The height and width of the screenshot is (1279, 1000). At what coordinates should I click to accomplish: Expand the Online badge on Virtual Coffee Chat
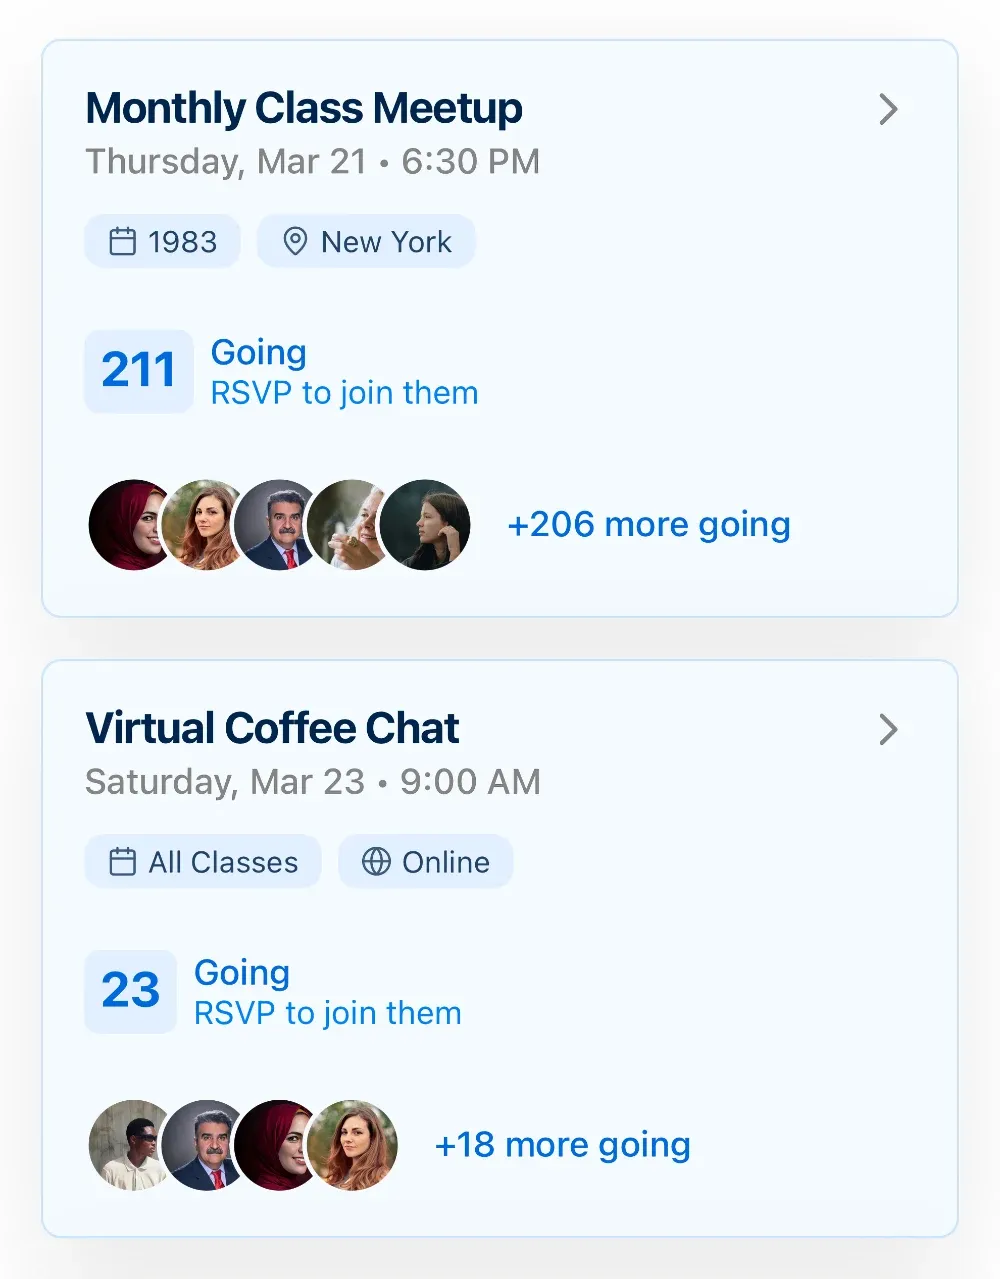(425, 861)
